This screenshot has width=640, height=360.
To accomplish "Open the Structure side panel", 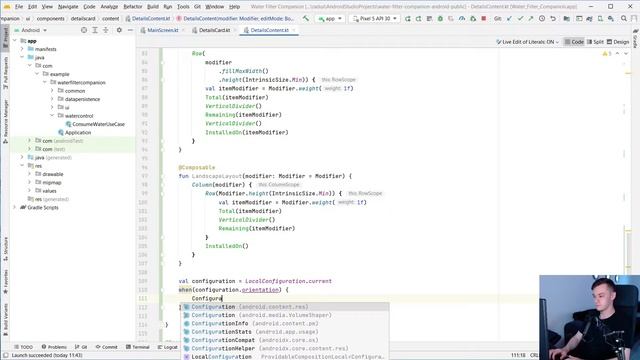I will point(5,249).
